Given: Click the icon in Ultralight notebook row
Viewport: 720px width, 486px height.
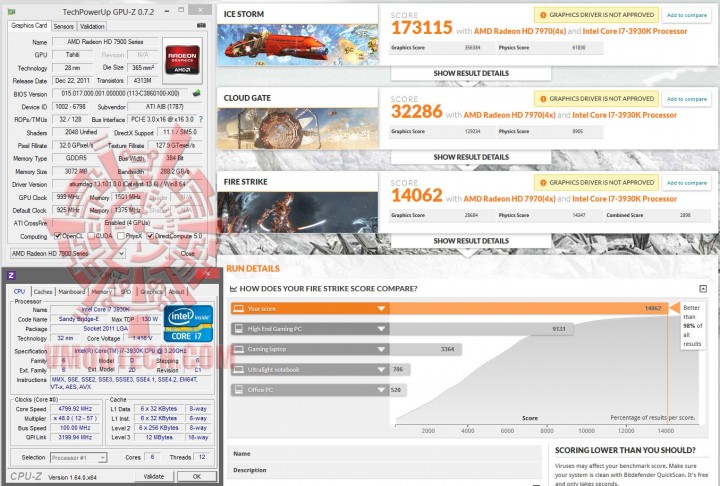Looking at the screenshot, I should pos(238,369).
